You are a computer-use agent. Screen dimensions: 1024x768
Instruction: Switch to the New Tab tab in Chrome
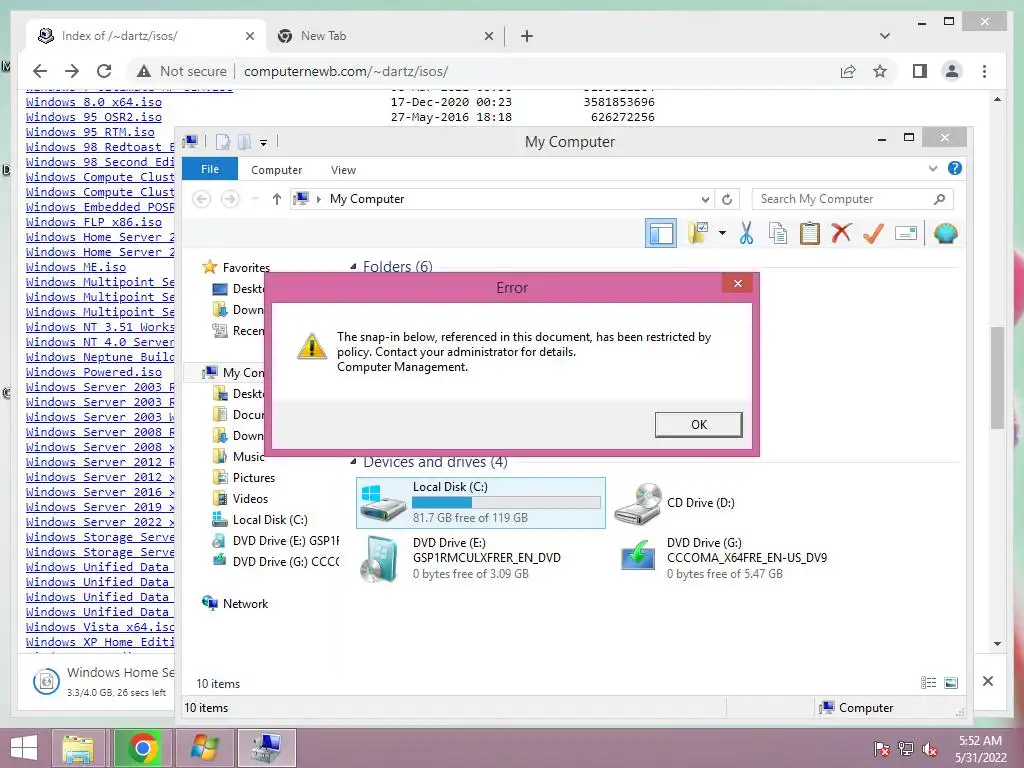(x=385, y=36)
